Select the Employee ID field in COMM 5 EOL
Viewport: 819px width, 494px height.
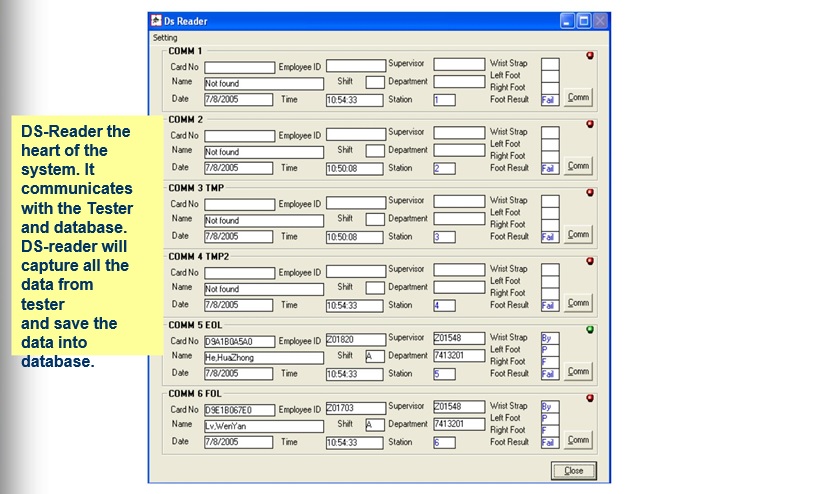pos(355,340)
